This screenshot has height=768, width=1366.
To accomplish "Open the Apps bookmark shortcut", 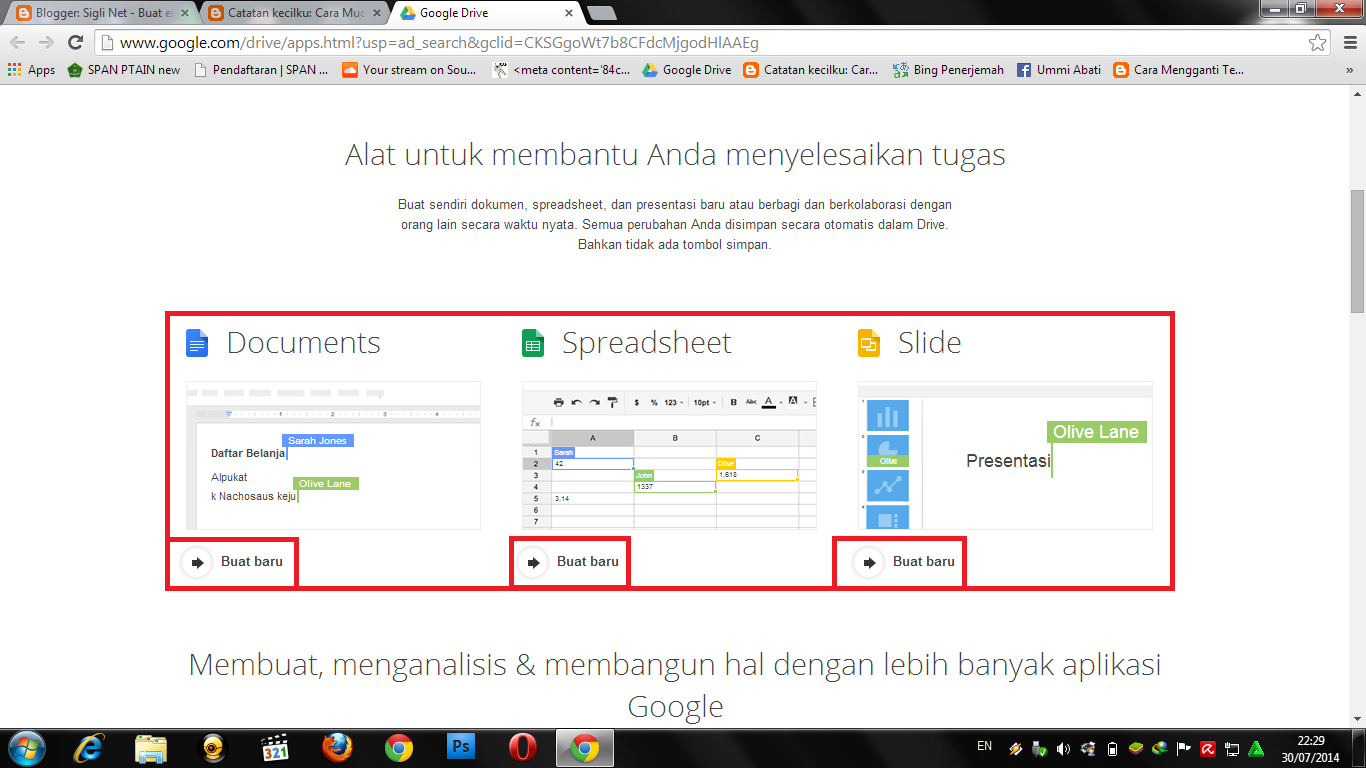I will pyautogui.click(x=31, y=70).
